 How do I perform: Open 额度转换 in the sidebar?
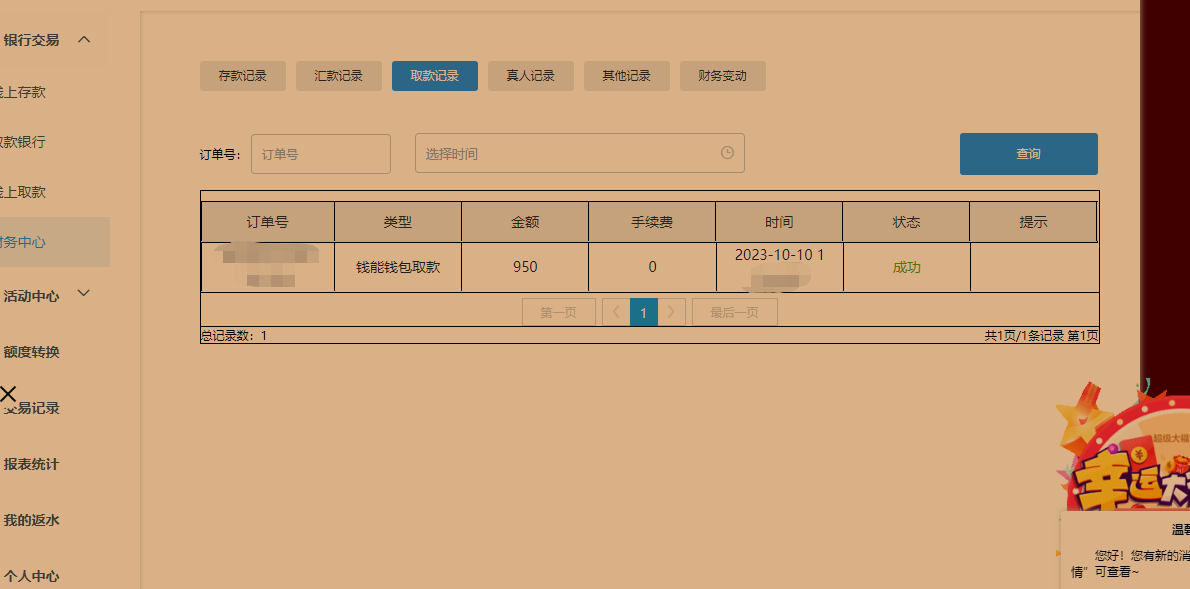click(32, 352)
